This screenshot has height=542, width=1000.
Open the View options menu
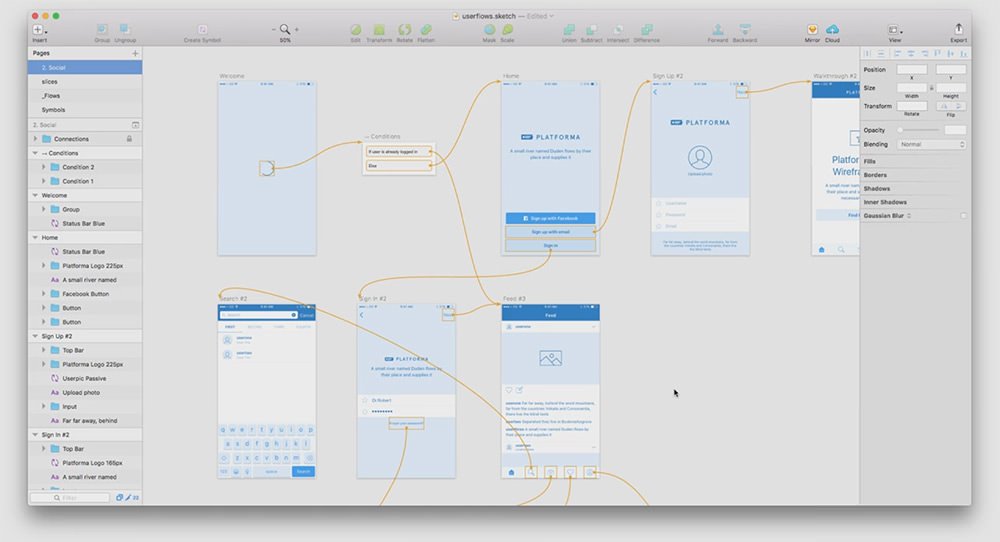click(x=894, y=29)
